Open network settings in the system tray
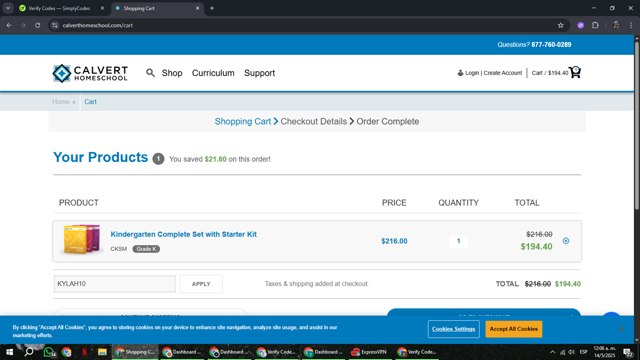This screenshot has width=640, height=360. [x=562, y=352]
